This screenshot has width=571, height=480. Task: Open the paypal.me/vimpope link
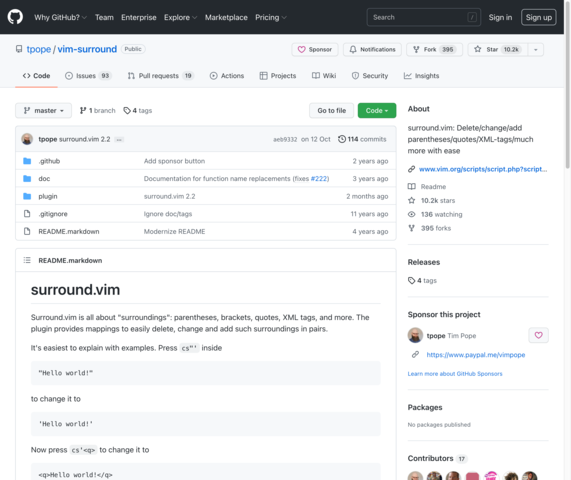point(476,355)
